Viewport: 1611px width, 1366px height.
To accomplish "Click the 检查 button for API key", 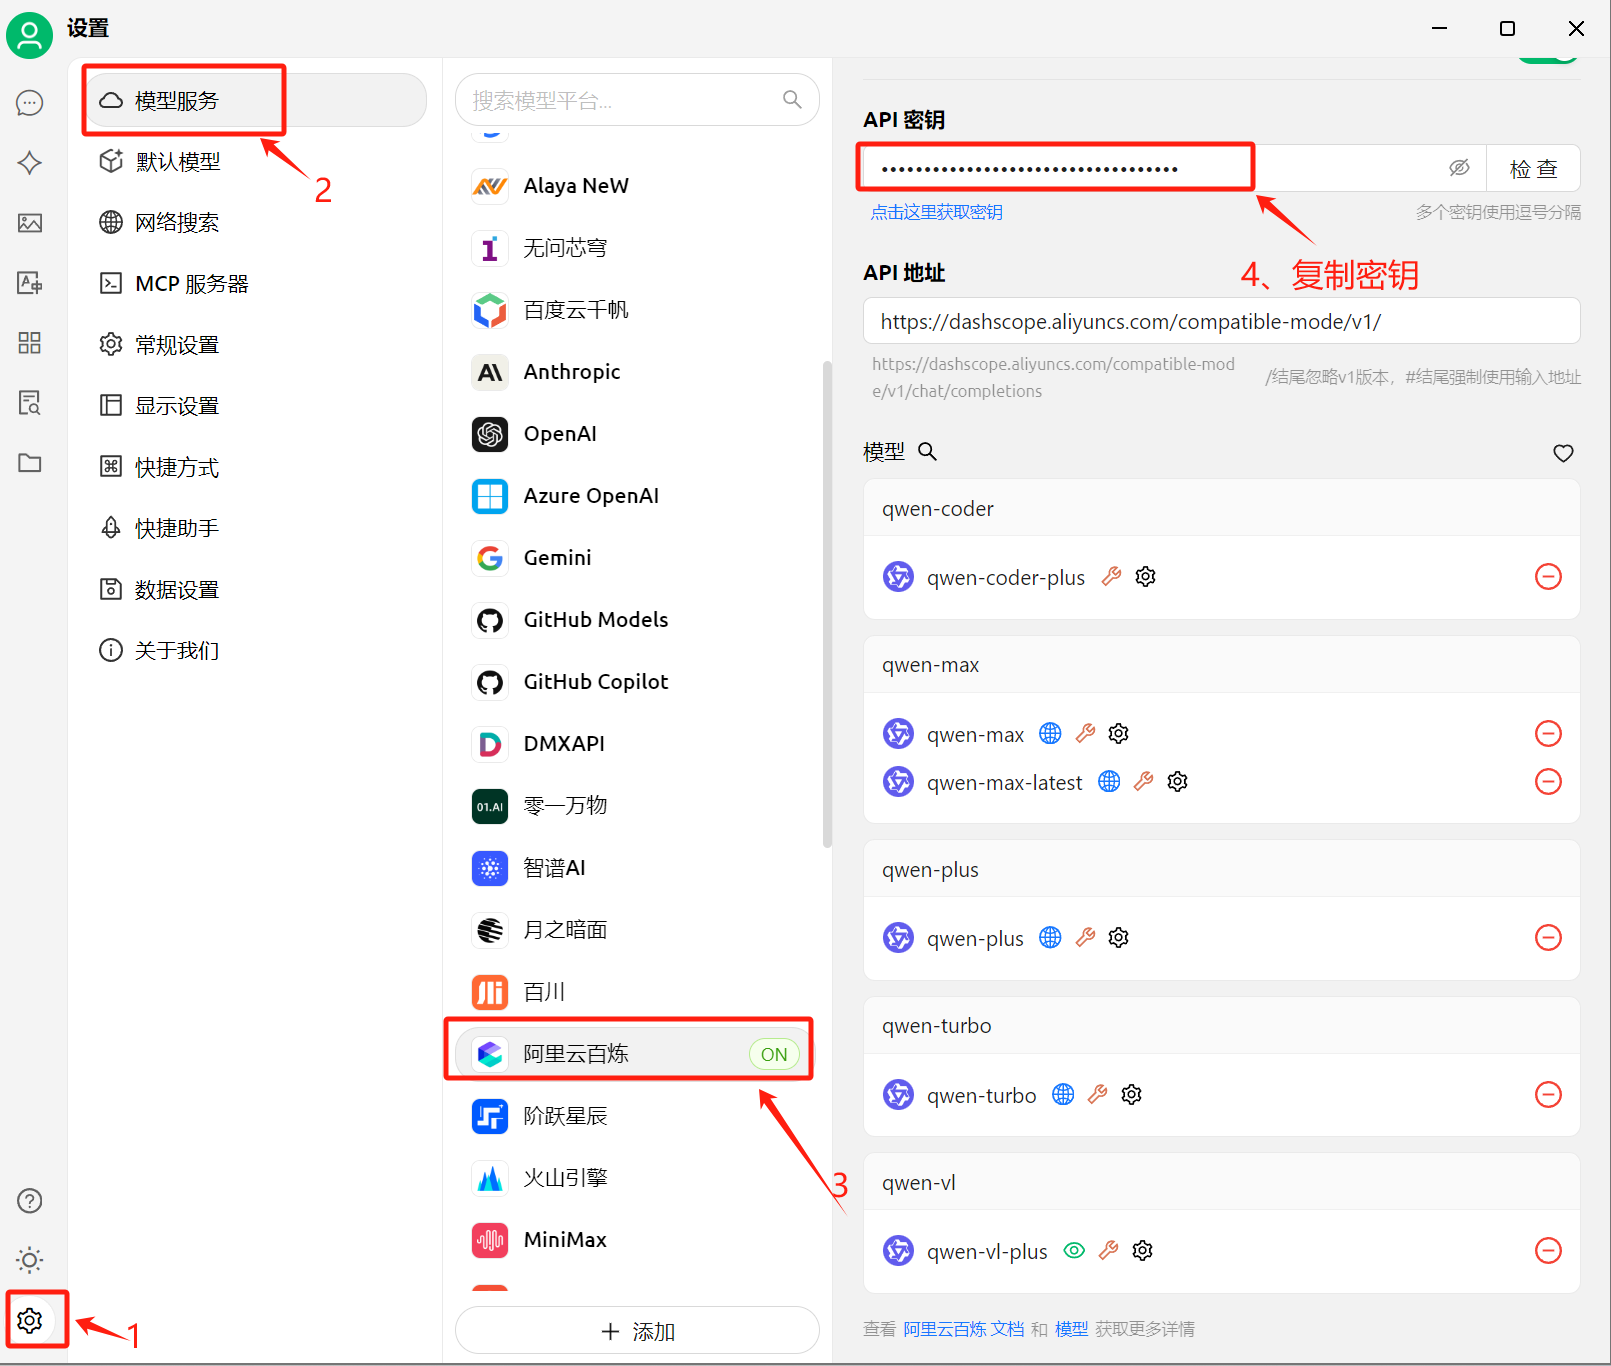I will [1533, 168].
